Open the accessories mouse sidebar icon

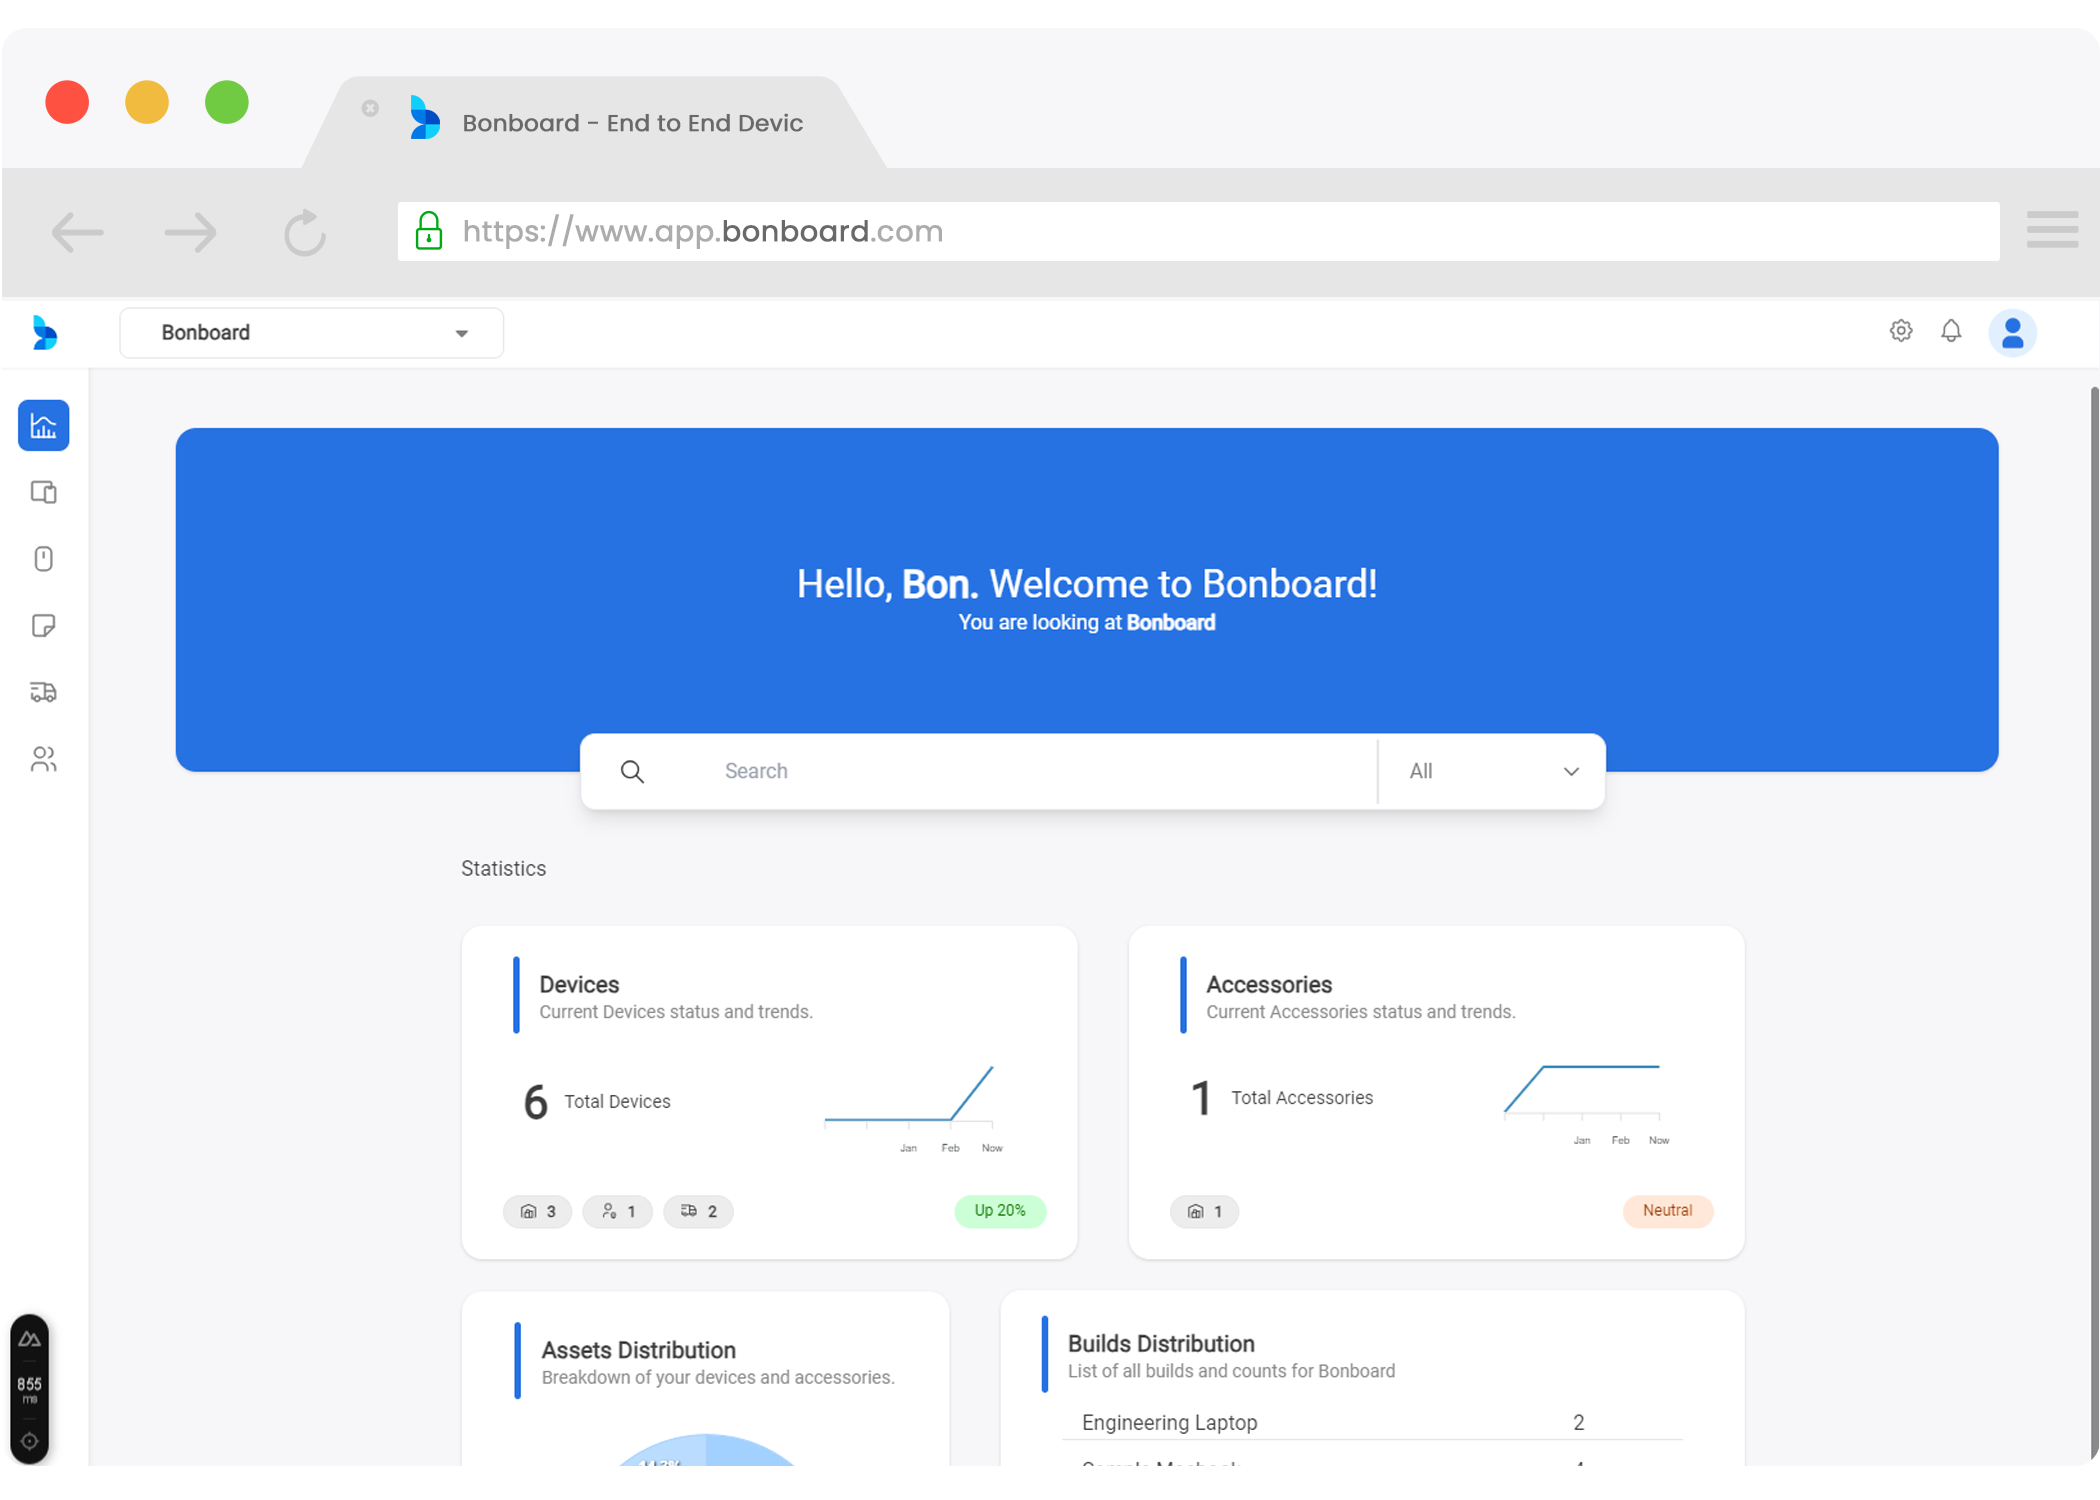click(x=43, y=558)
